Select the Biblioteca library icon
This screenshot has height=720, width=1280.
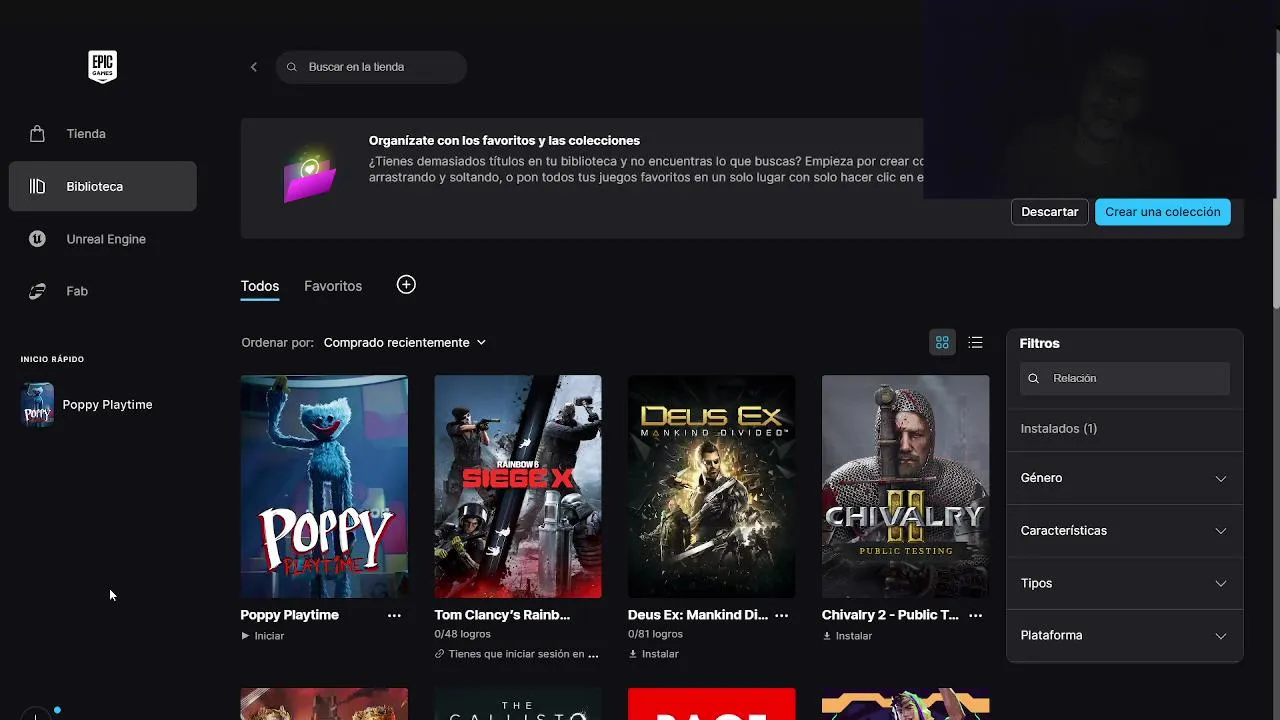coord(37,186)
